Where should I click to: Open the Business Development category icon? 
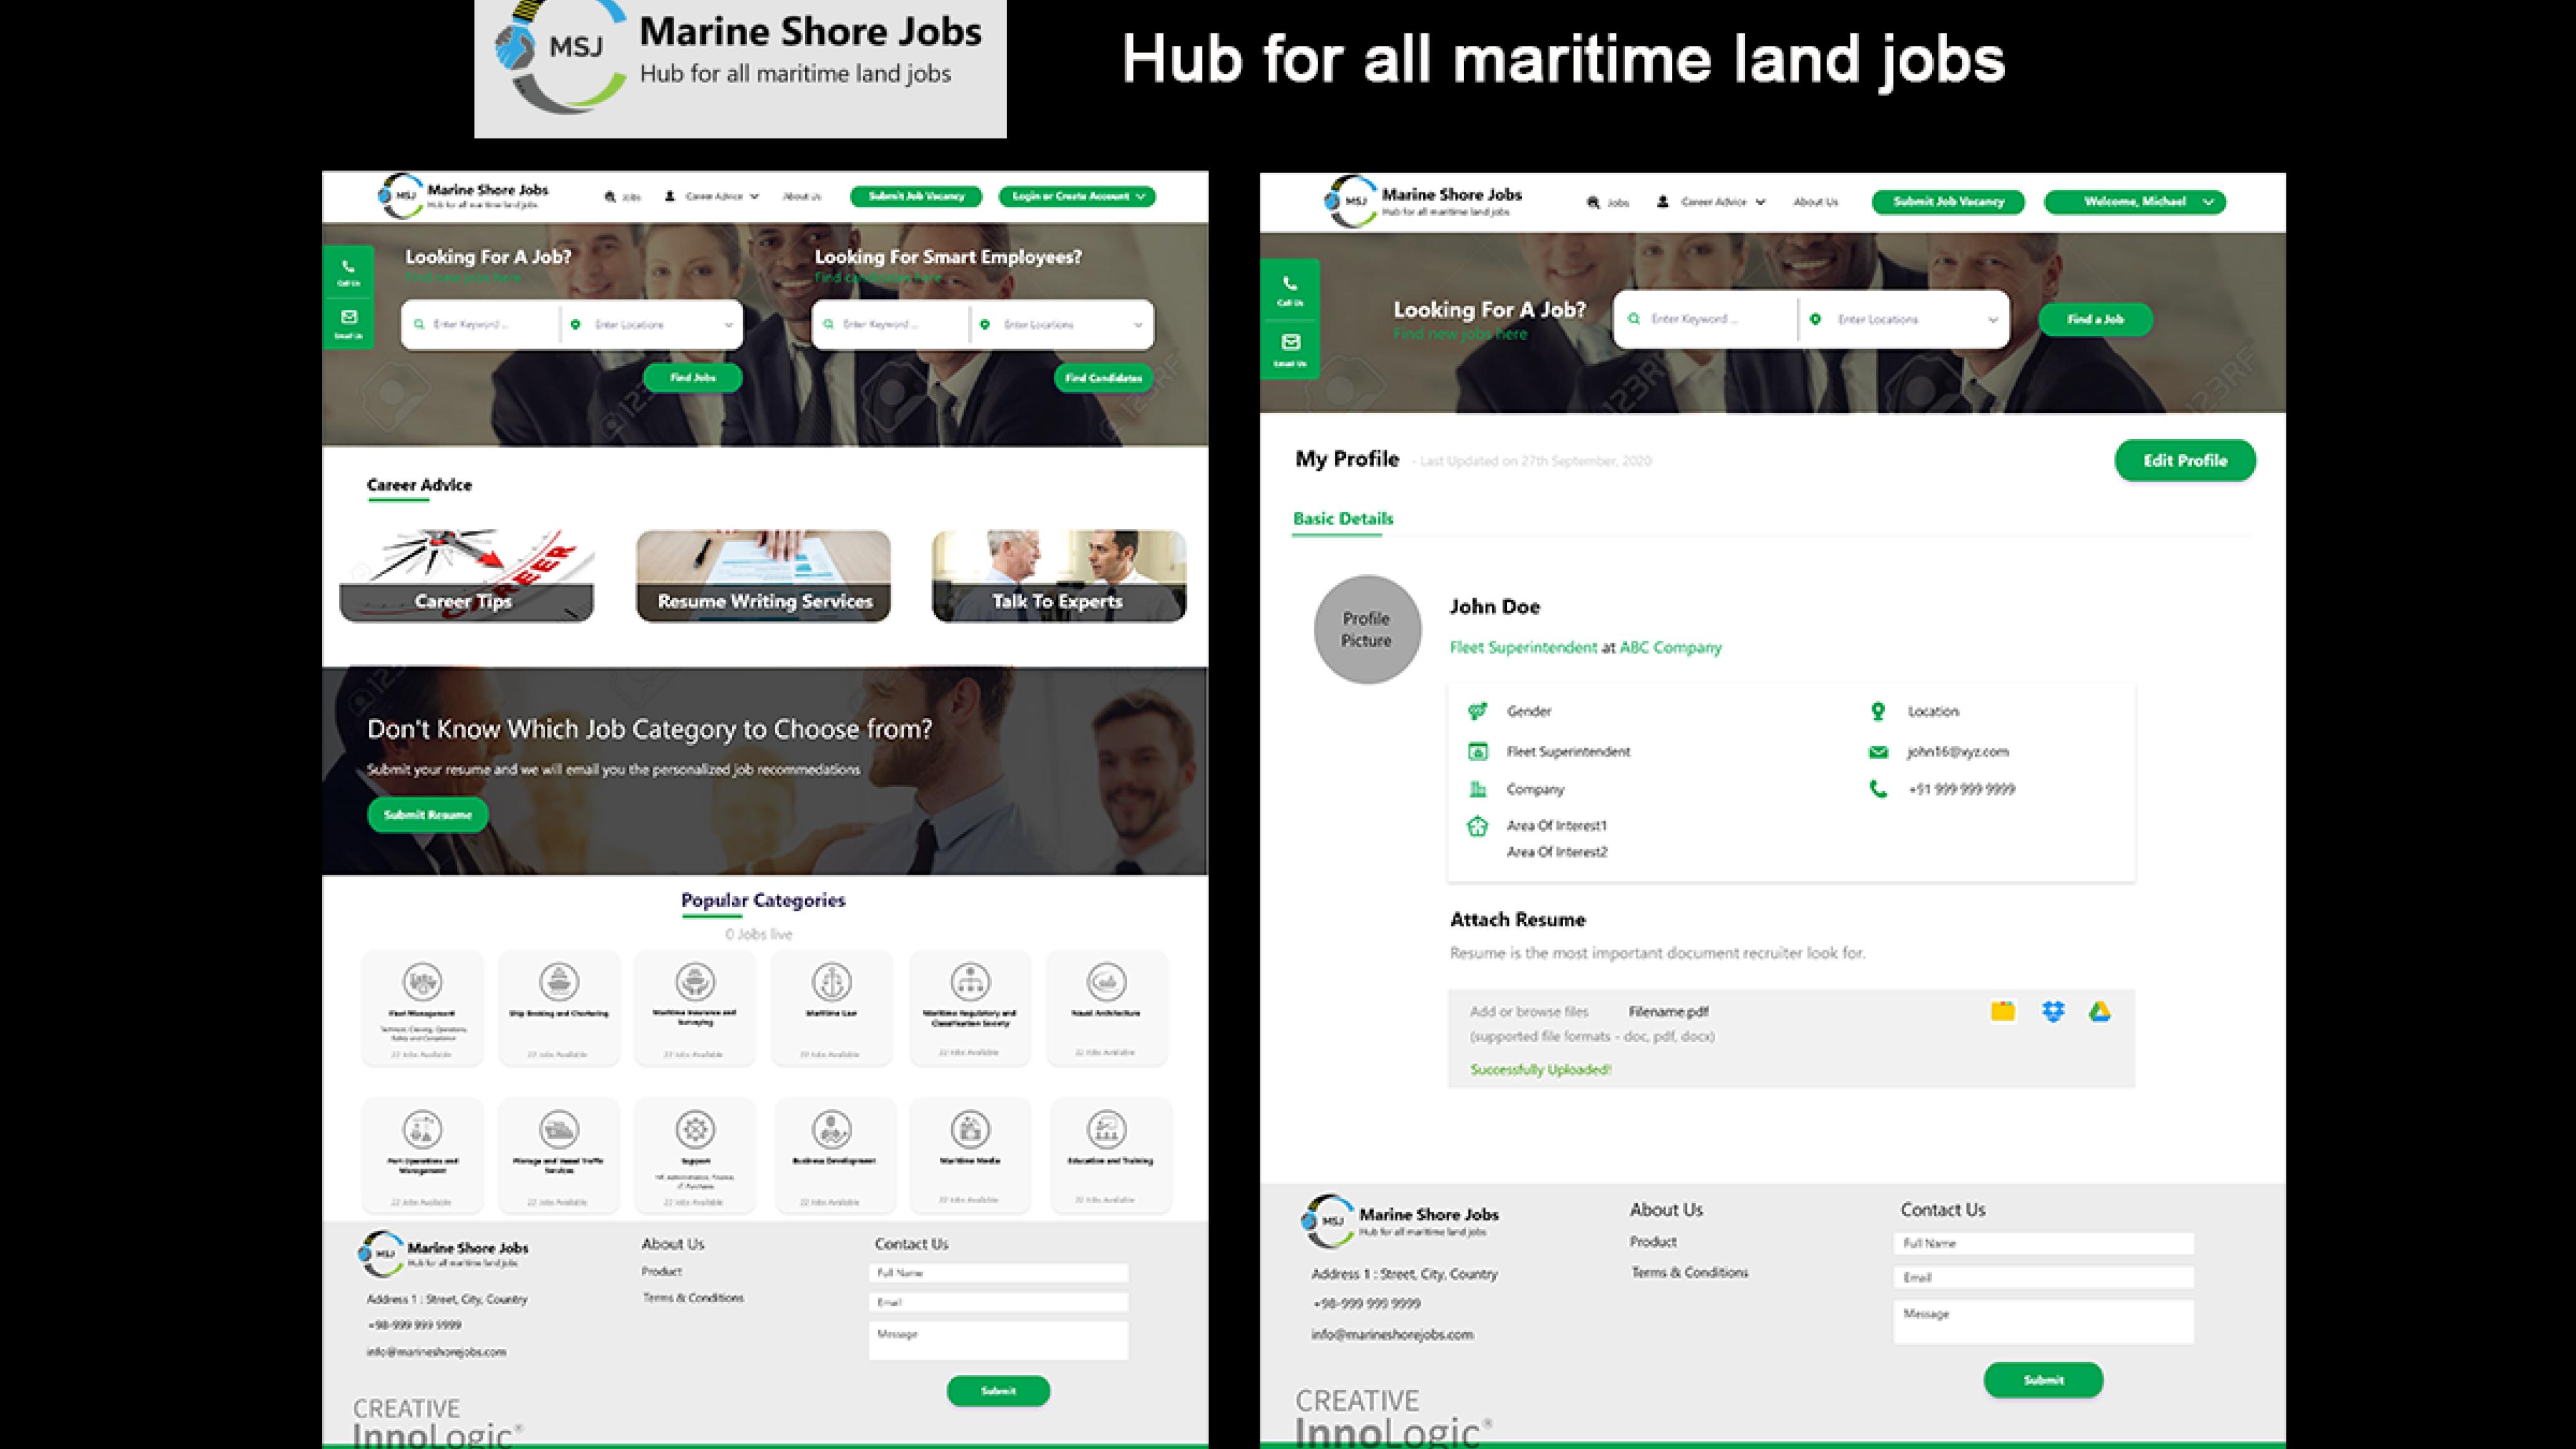coord(832,1130)
